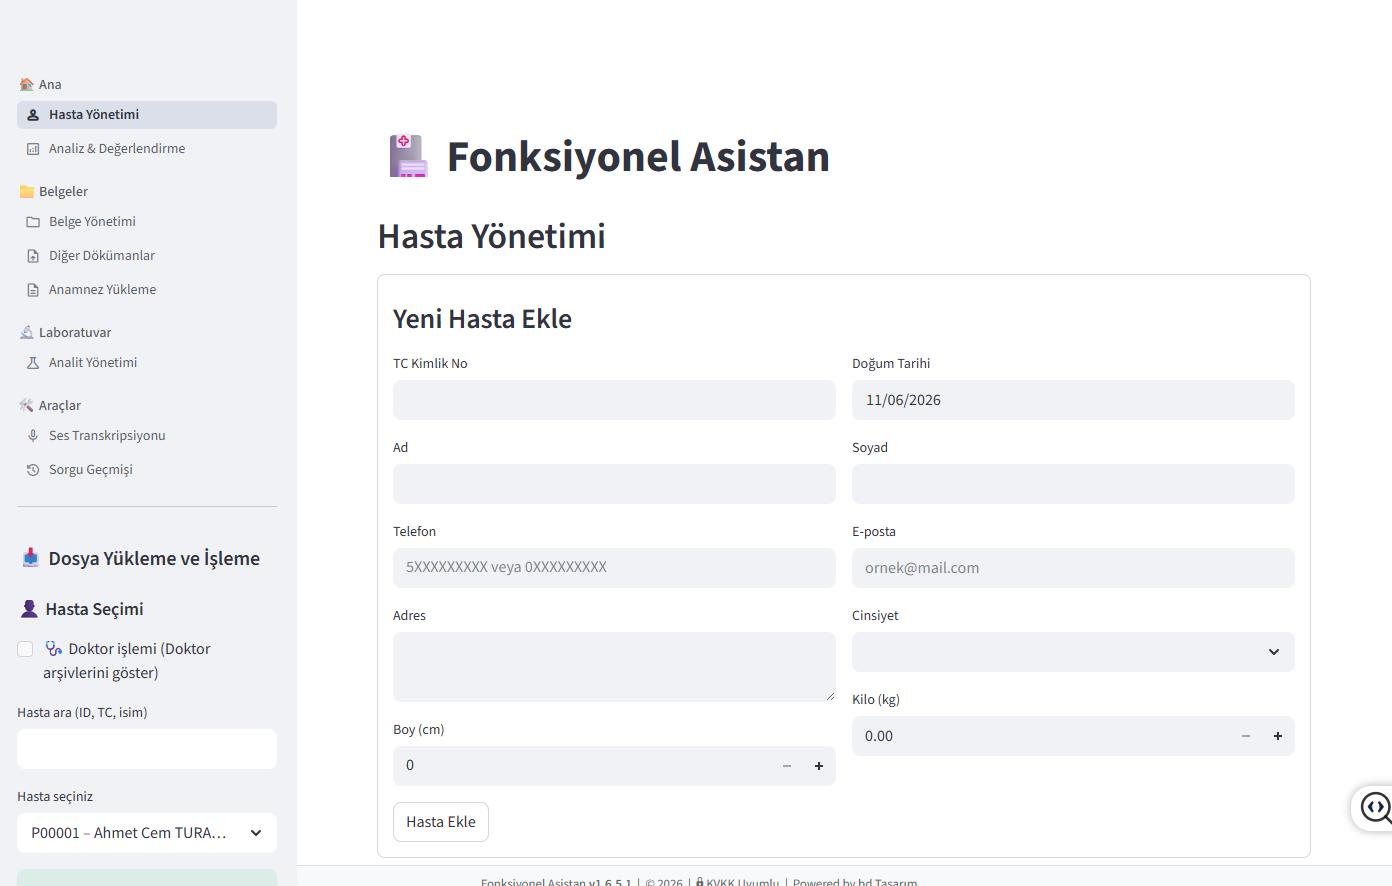Click the Araçlar section label
This screenshot has height=886, width=1392.
(x=60, y=406)
